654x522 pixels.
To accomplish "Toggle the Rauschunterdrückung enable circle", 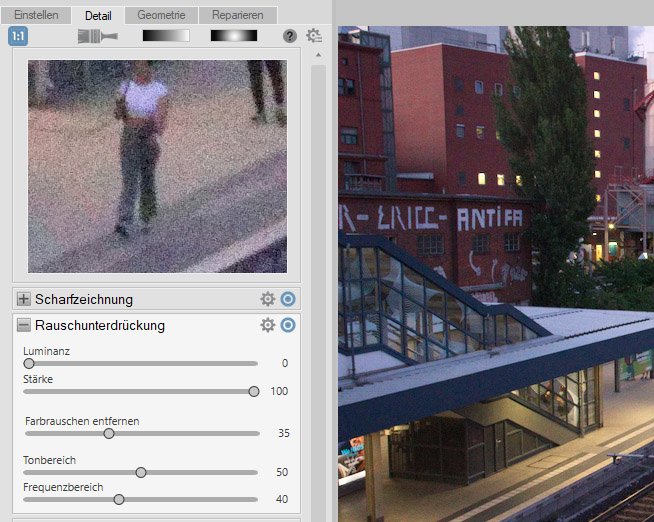I will [x=288, y=325].
